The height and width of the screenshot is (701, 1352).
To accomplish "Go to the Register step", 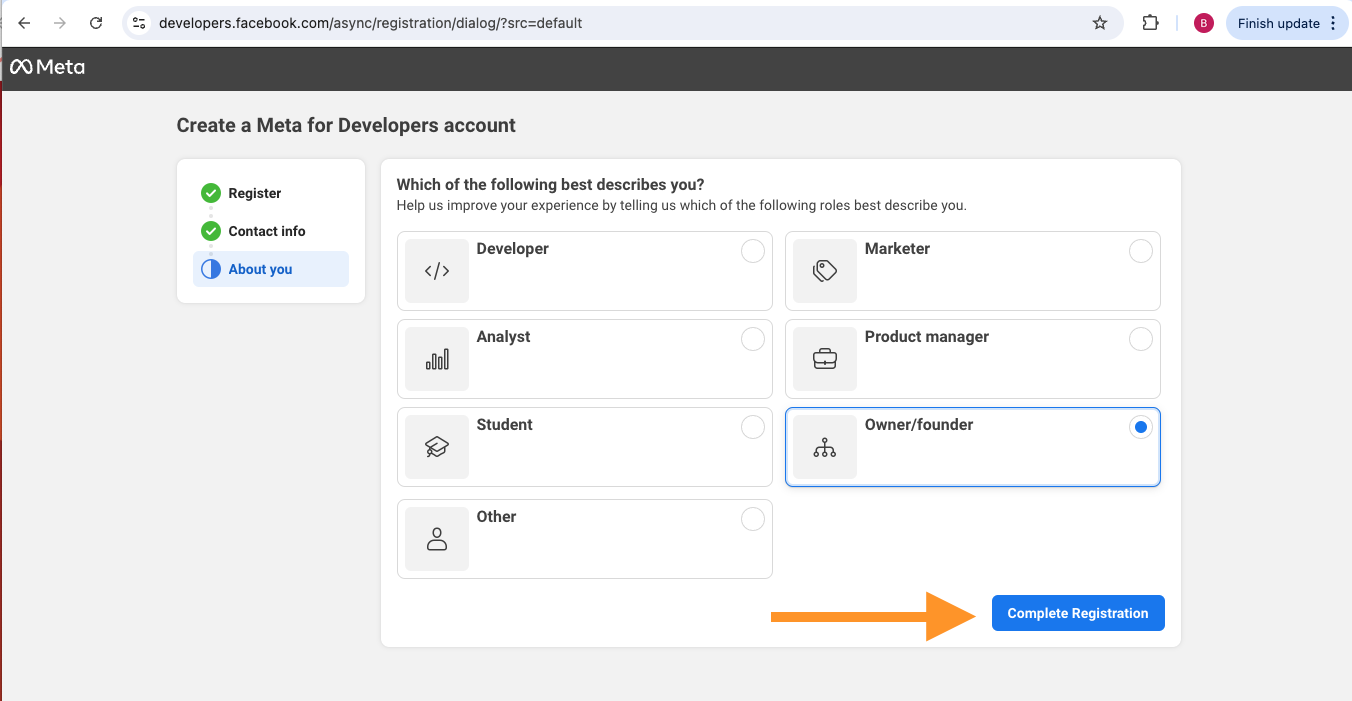I will pos(254,193).
